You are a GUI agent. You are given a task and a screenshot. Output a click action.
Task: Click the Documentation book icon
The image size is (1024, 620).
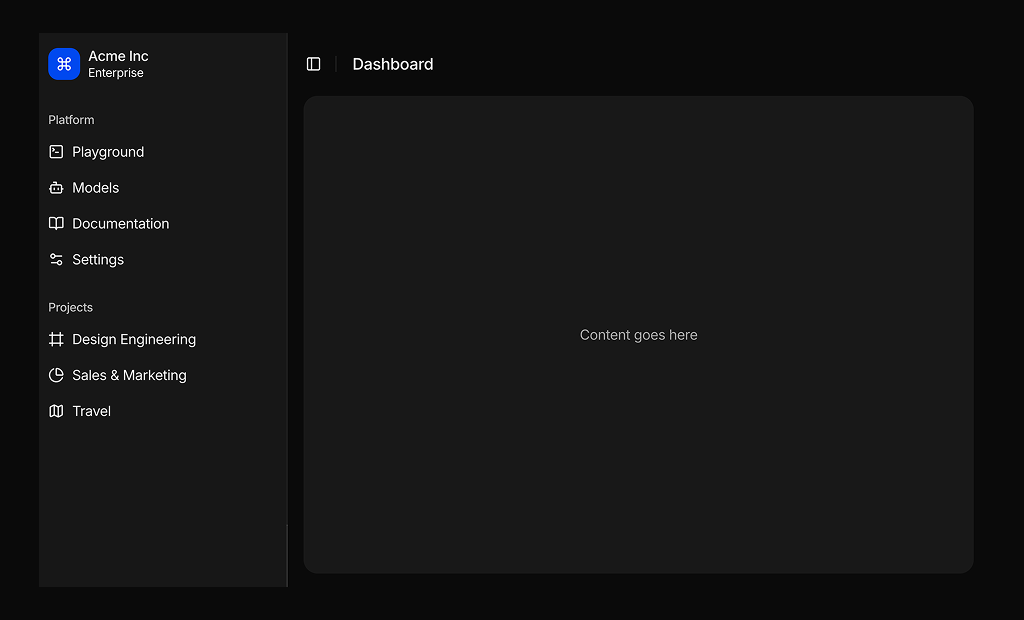coord(56,224)
